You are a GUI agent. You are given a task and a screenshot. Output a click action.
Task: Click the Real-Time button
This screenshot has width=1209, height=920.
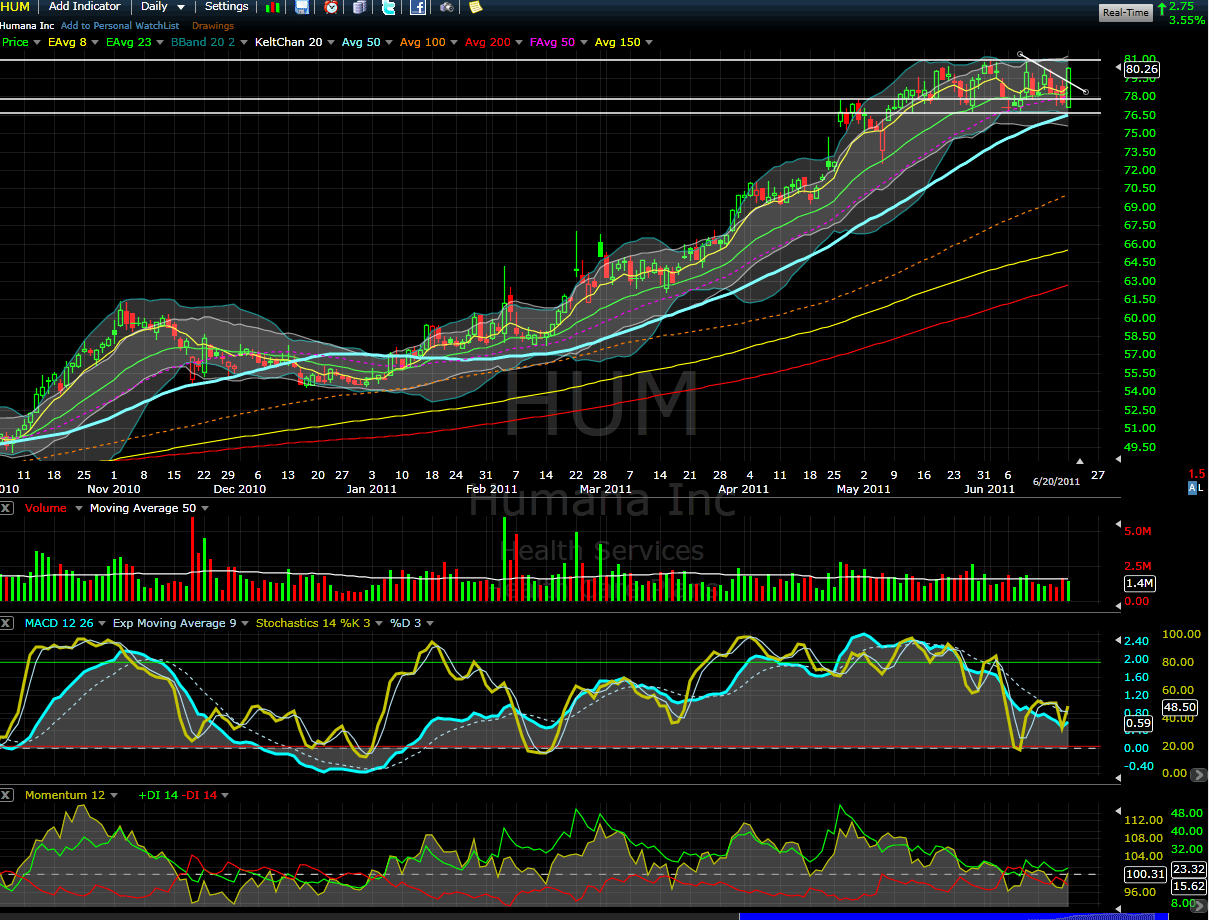pos(1125,13)
